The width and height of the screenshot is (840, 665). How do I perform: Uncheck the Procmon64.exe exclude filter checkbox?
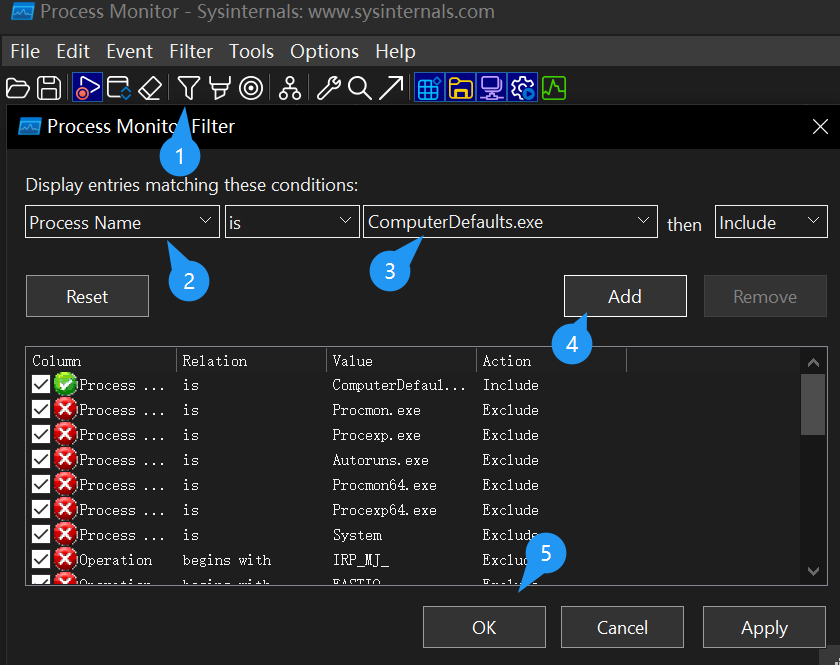tap(41, 484)
